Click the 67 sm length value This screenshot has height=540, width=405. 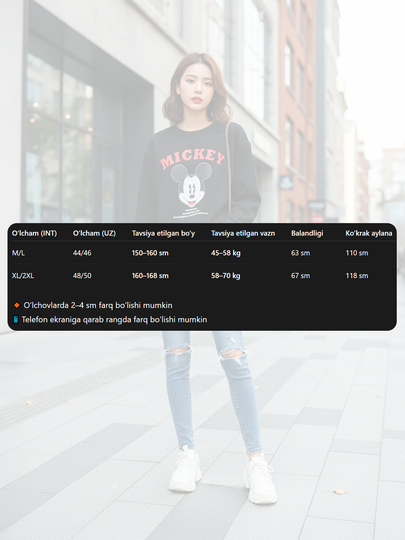300,276
